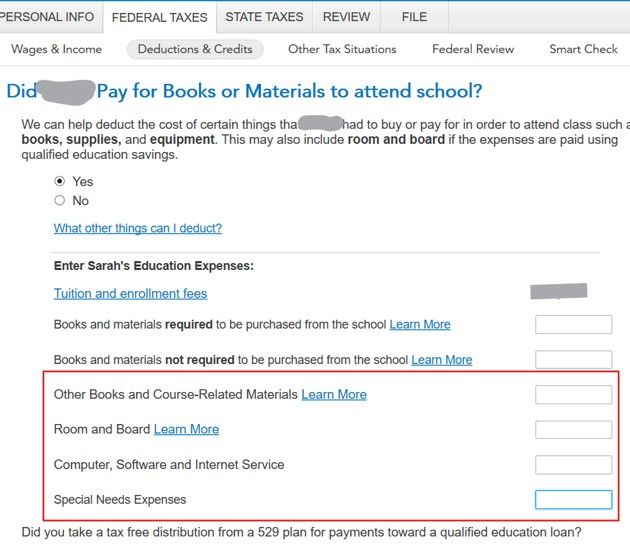
Task: Open the Personal Info tab
Action: [49, 17]
